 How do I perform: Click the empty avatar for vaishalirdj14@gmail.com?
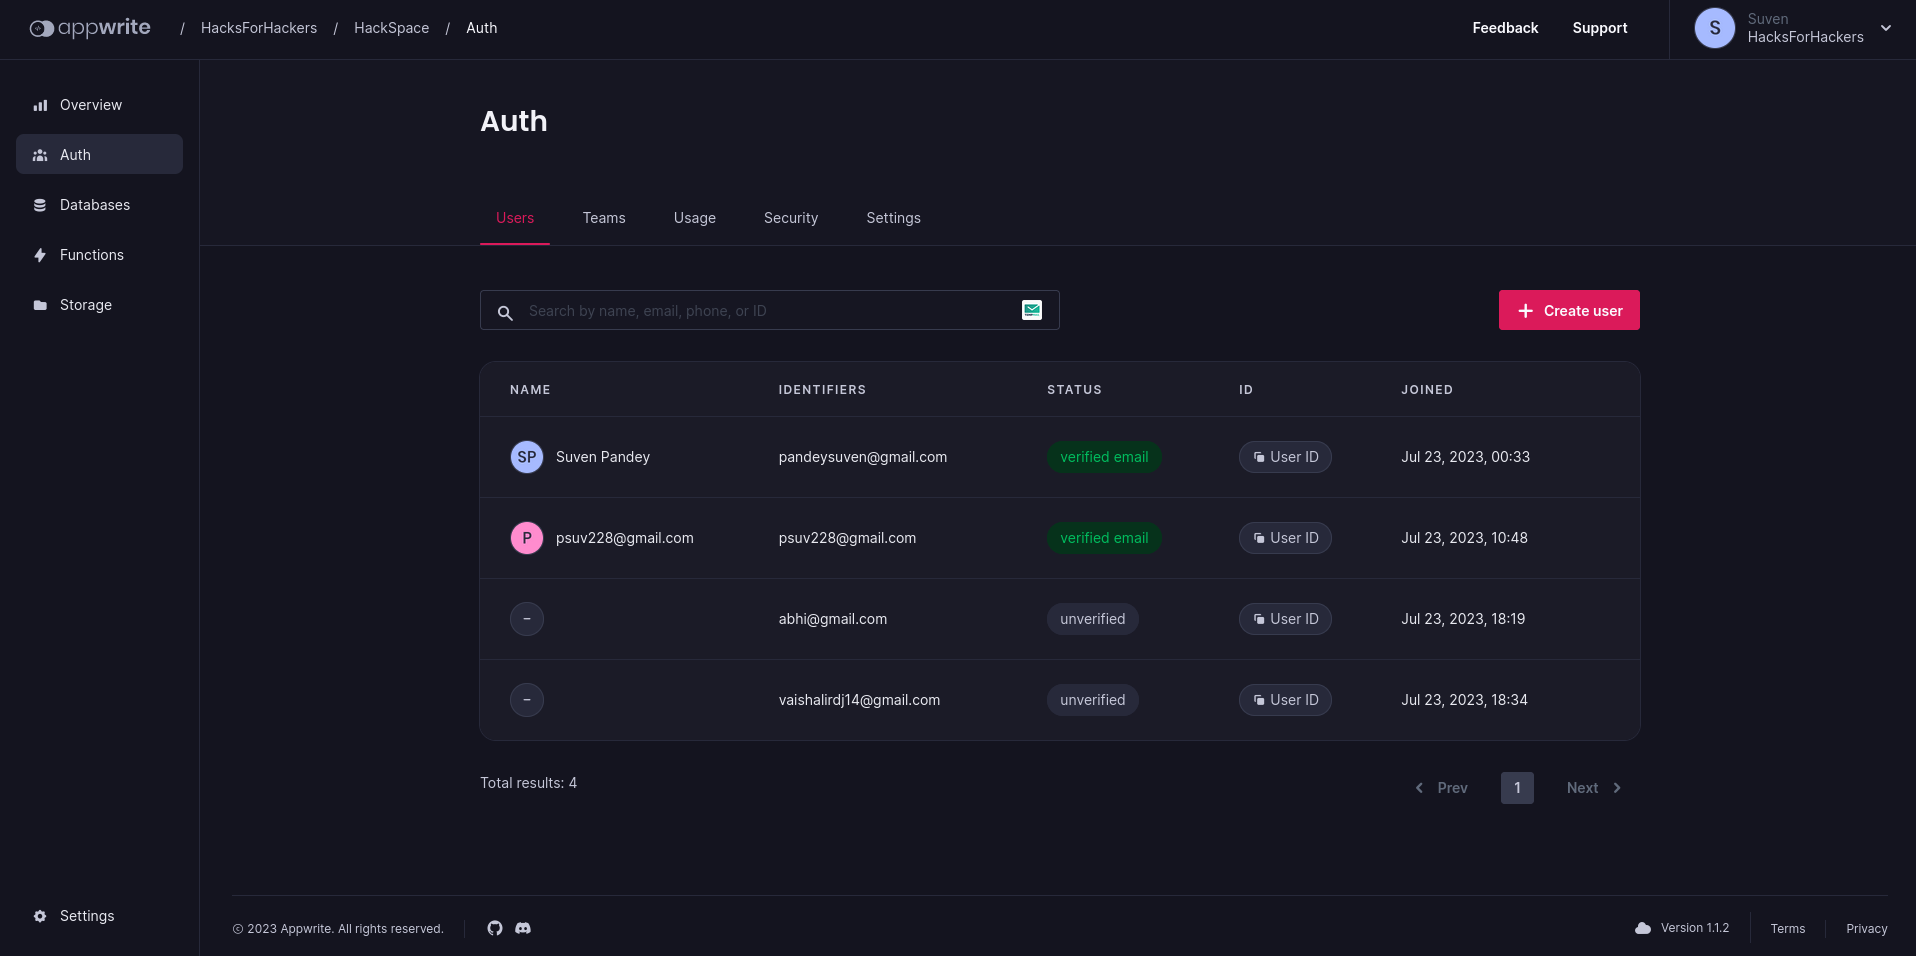click(x=527, y=700)
